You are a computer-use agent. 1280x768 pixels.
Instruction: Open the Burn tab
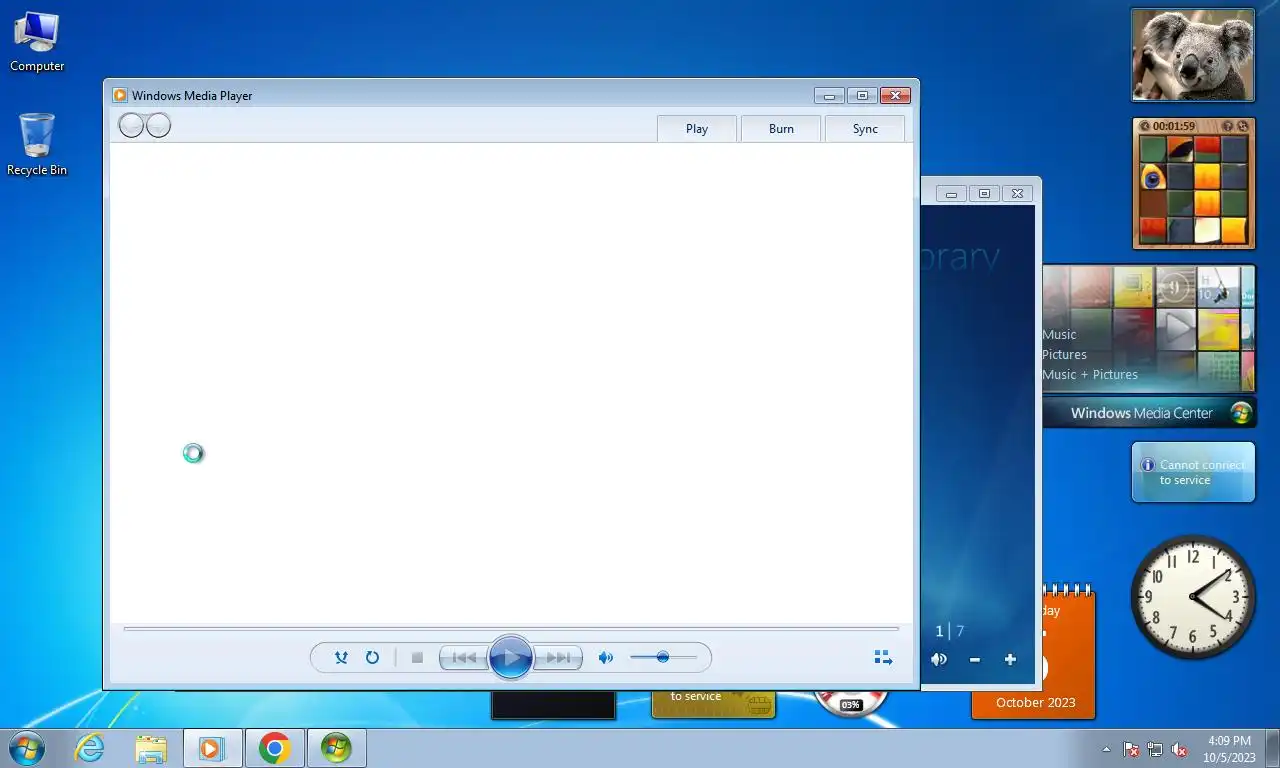[x=781, y=129]
